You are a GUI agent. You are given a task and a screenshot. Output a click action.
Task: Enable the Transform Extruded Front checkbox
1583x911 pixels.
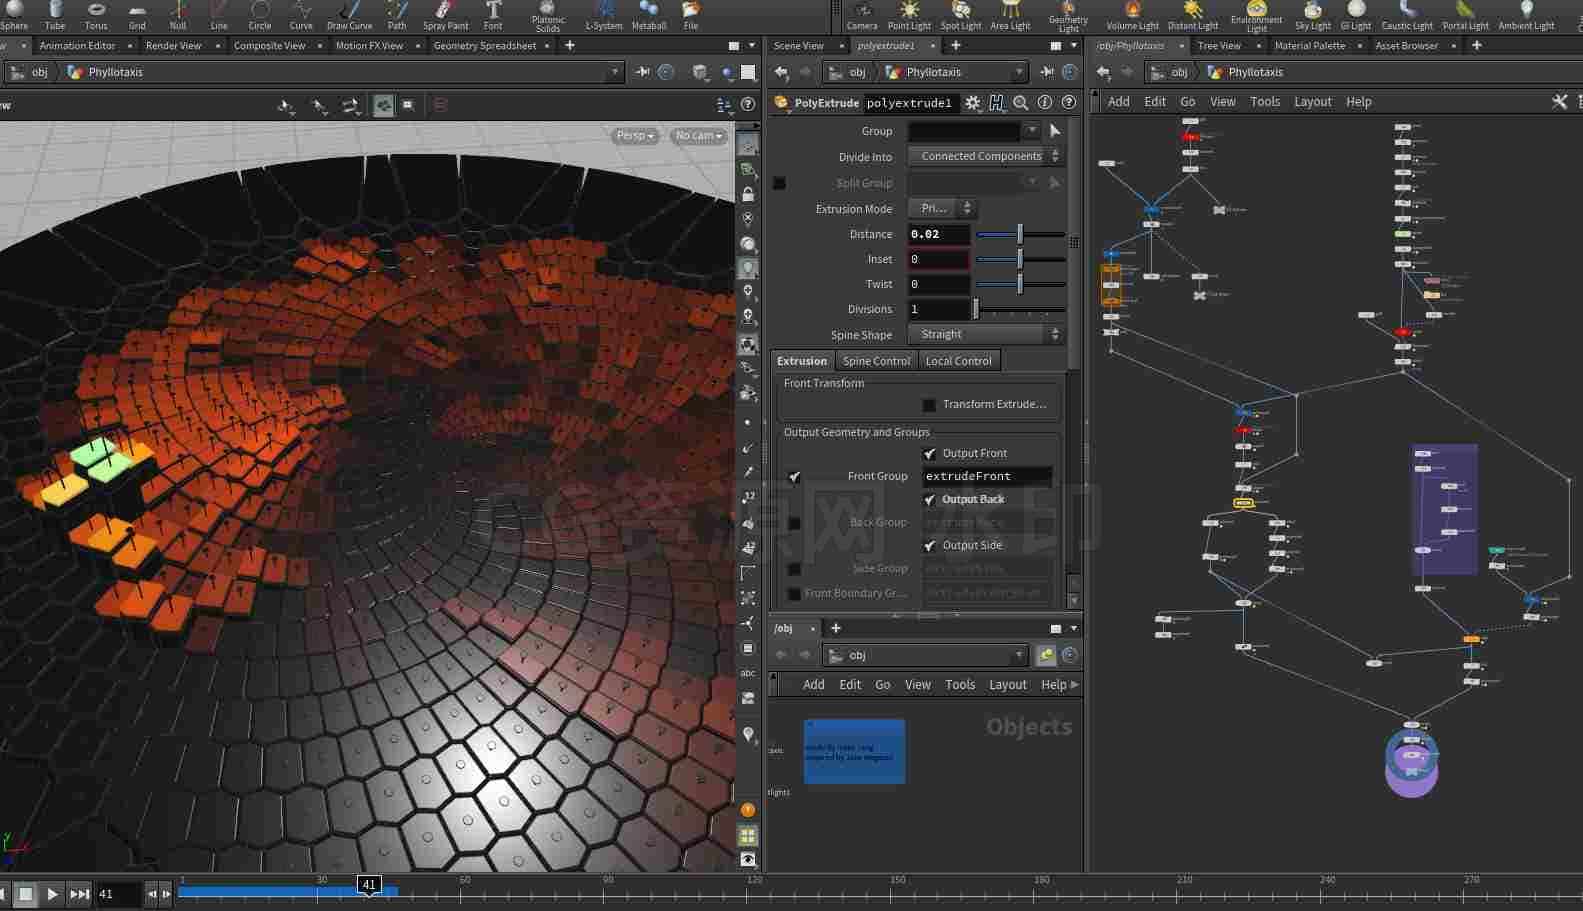pyautogui.click(x=929, y=404)
